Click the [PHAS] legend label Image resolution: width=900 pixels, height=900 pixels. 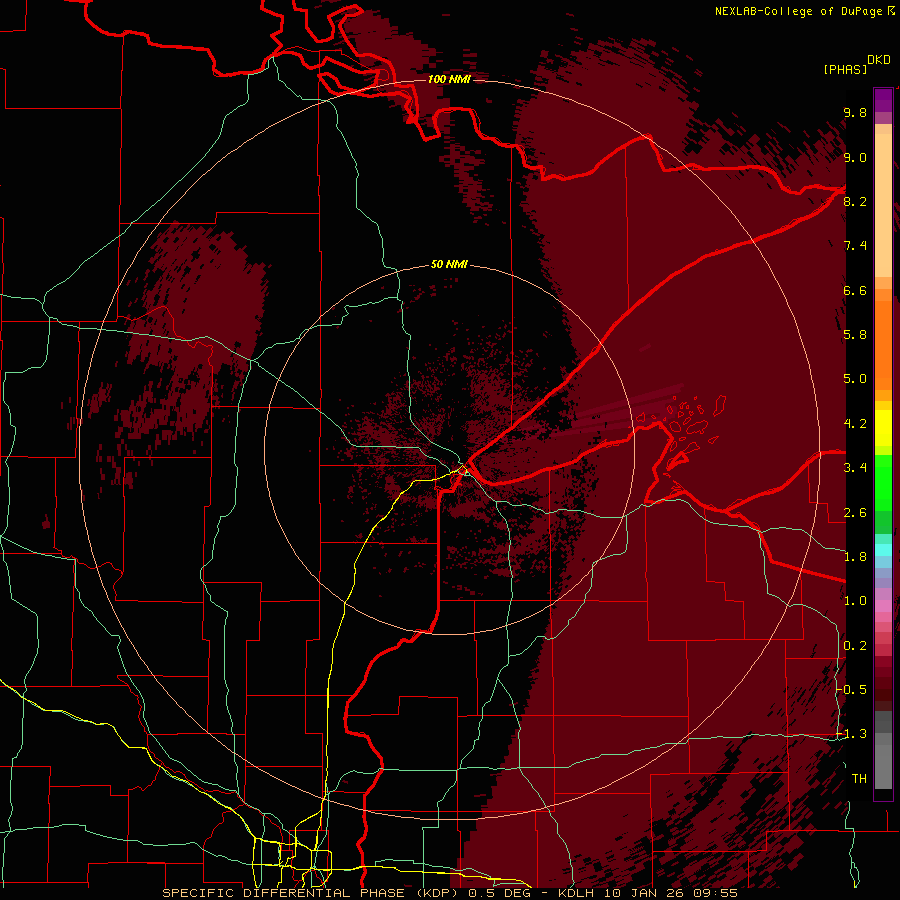(845, 70)
